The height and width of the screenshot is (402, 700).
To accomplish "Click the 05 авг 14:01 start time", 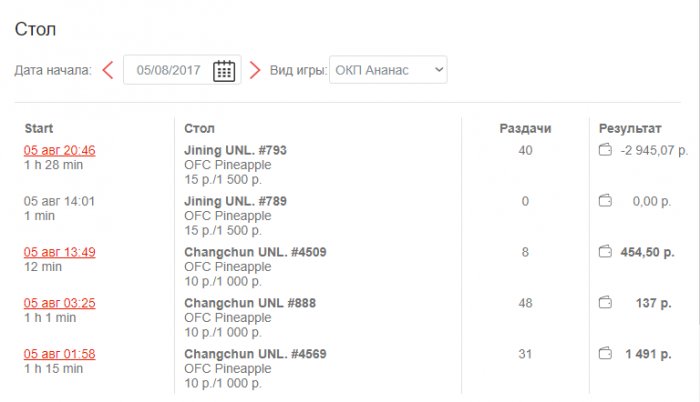I will point(59,201).
